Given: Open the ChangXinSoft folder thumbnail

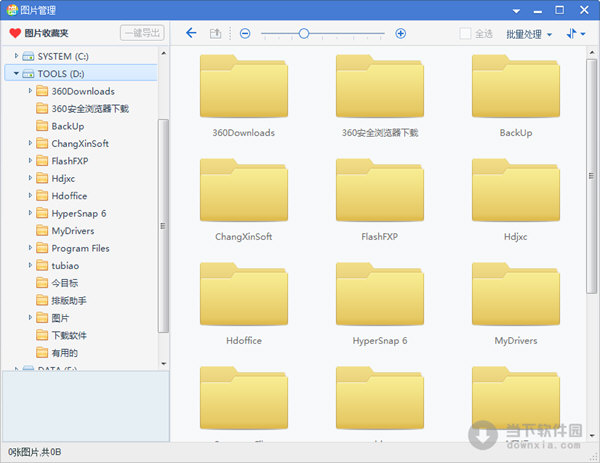Looking at the screenshot, I should [x=244, y=190].
